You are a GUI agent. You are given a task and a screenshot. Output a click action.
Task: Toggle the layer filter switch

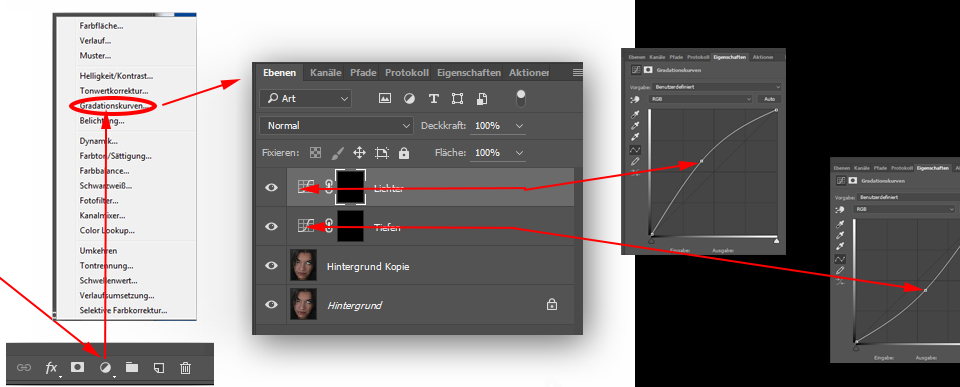(x=520, y=98)
